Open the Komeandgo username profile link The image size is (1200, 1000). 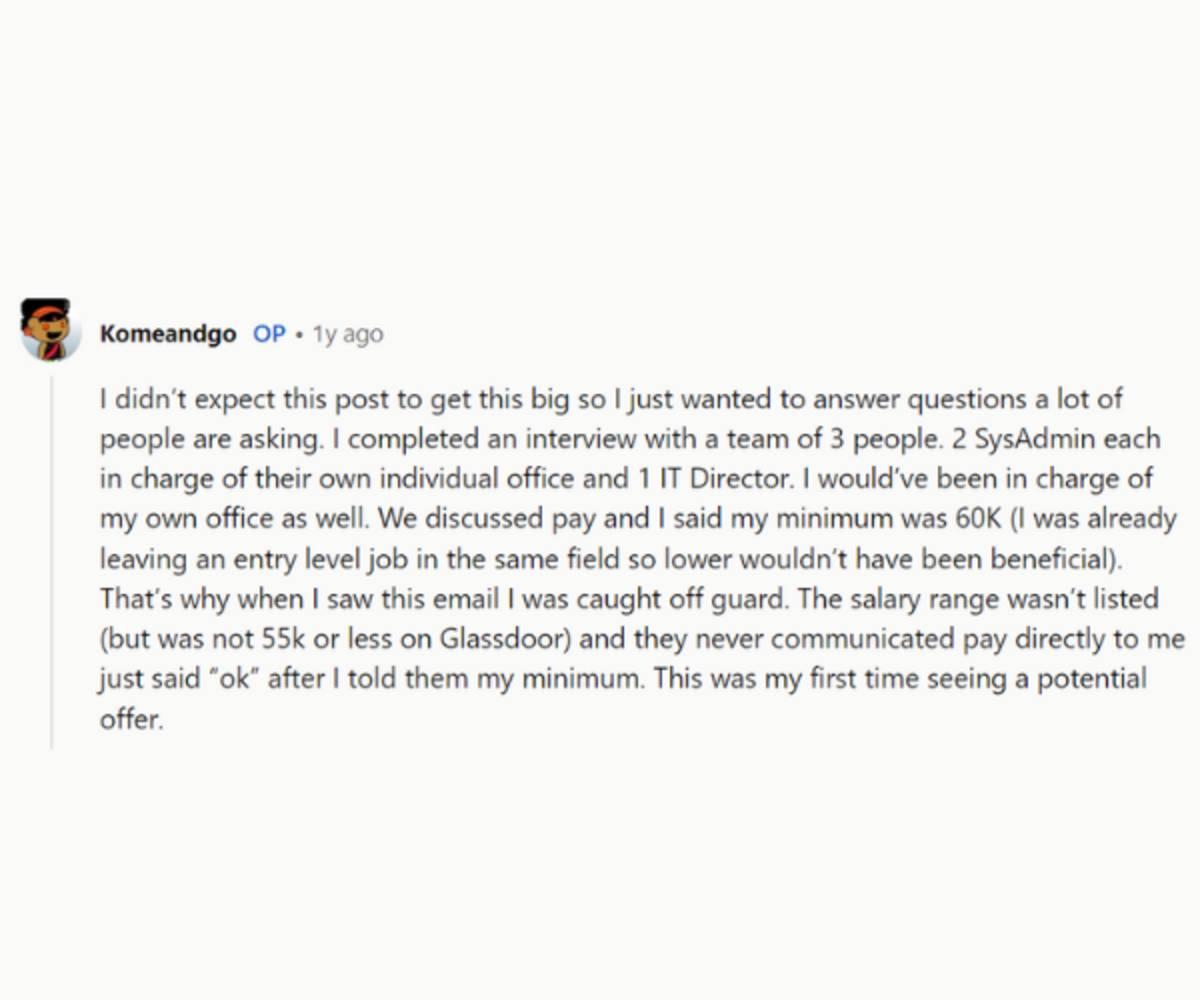pos(168,334)
